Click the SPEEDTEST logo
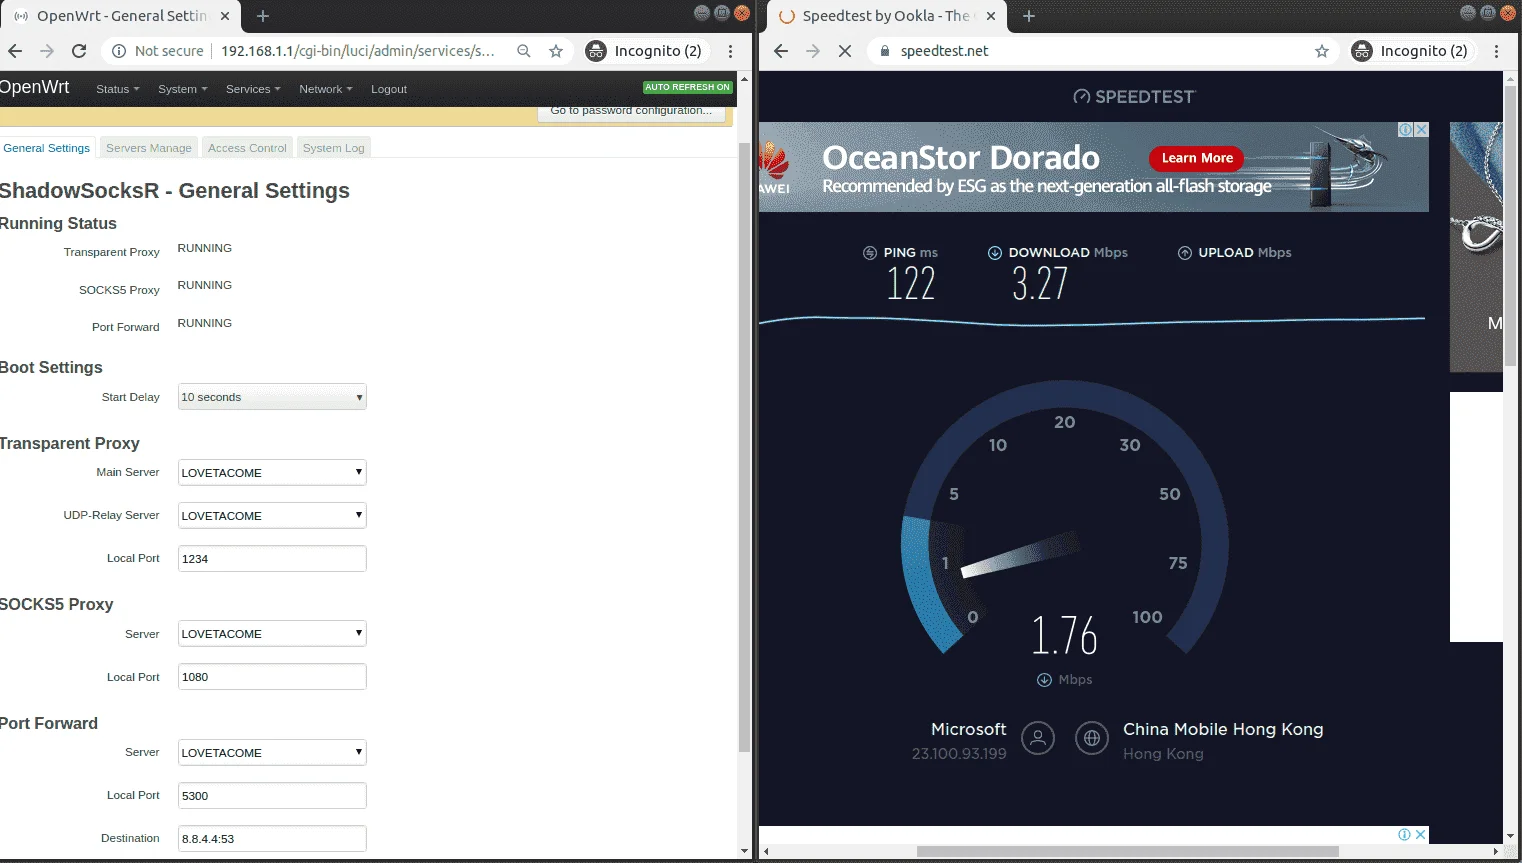 pos(1134,97)
